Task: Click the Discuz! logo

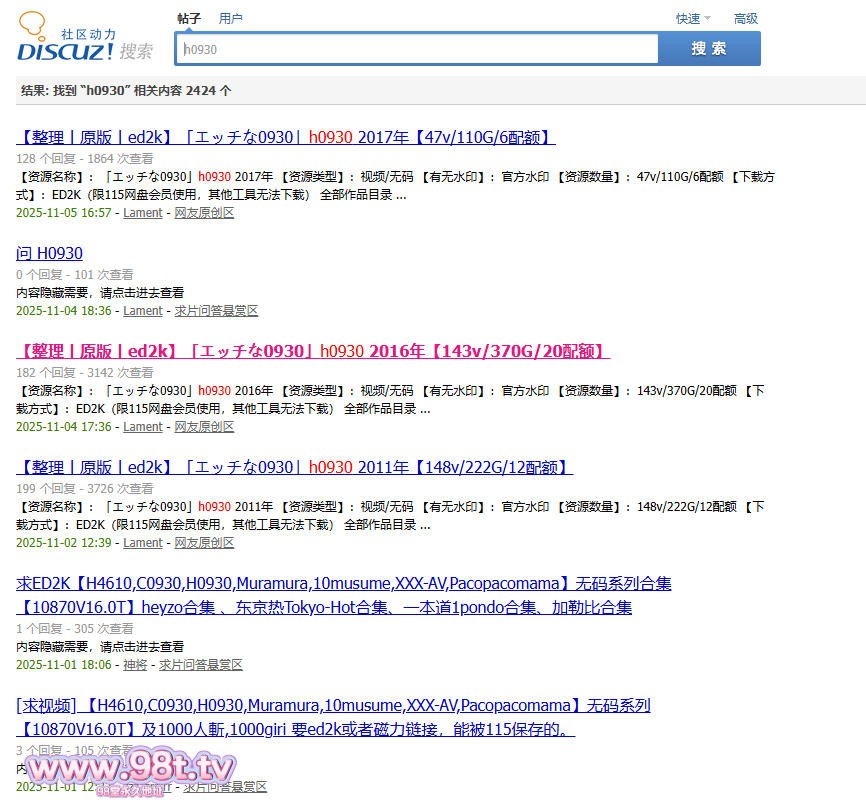Action: 85,40
